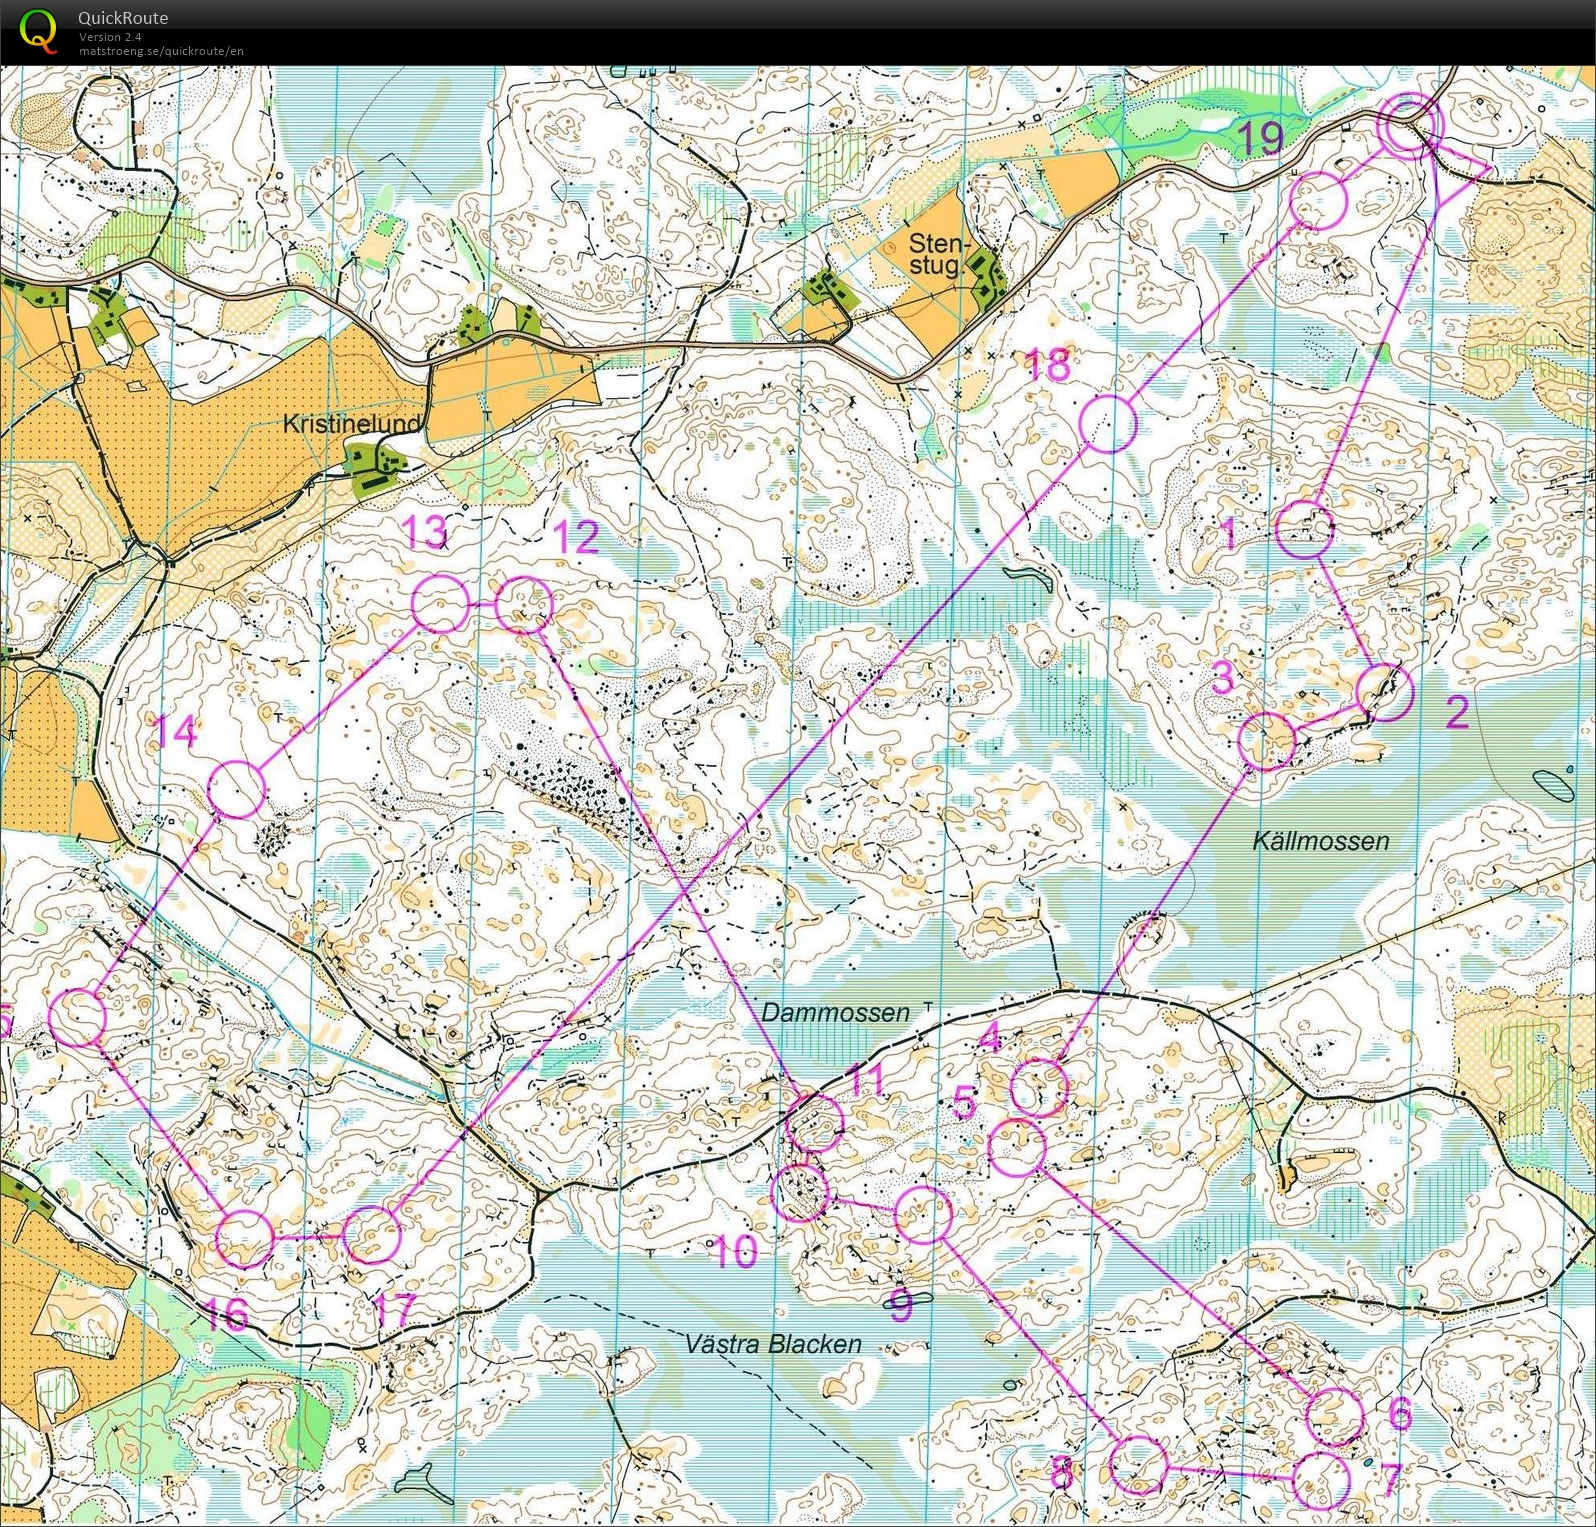Click the circle of control 17
This screenshot has width=1596, height=1527.
point(372,1234)
